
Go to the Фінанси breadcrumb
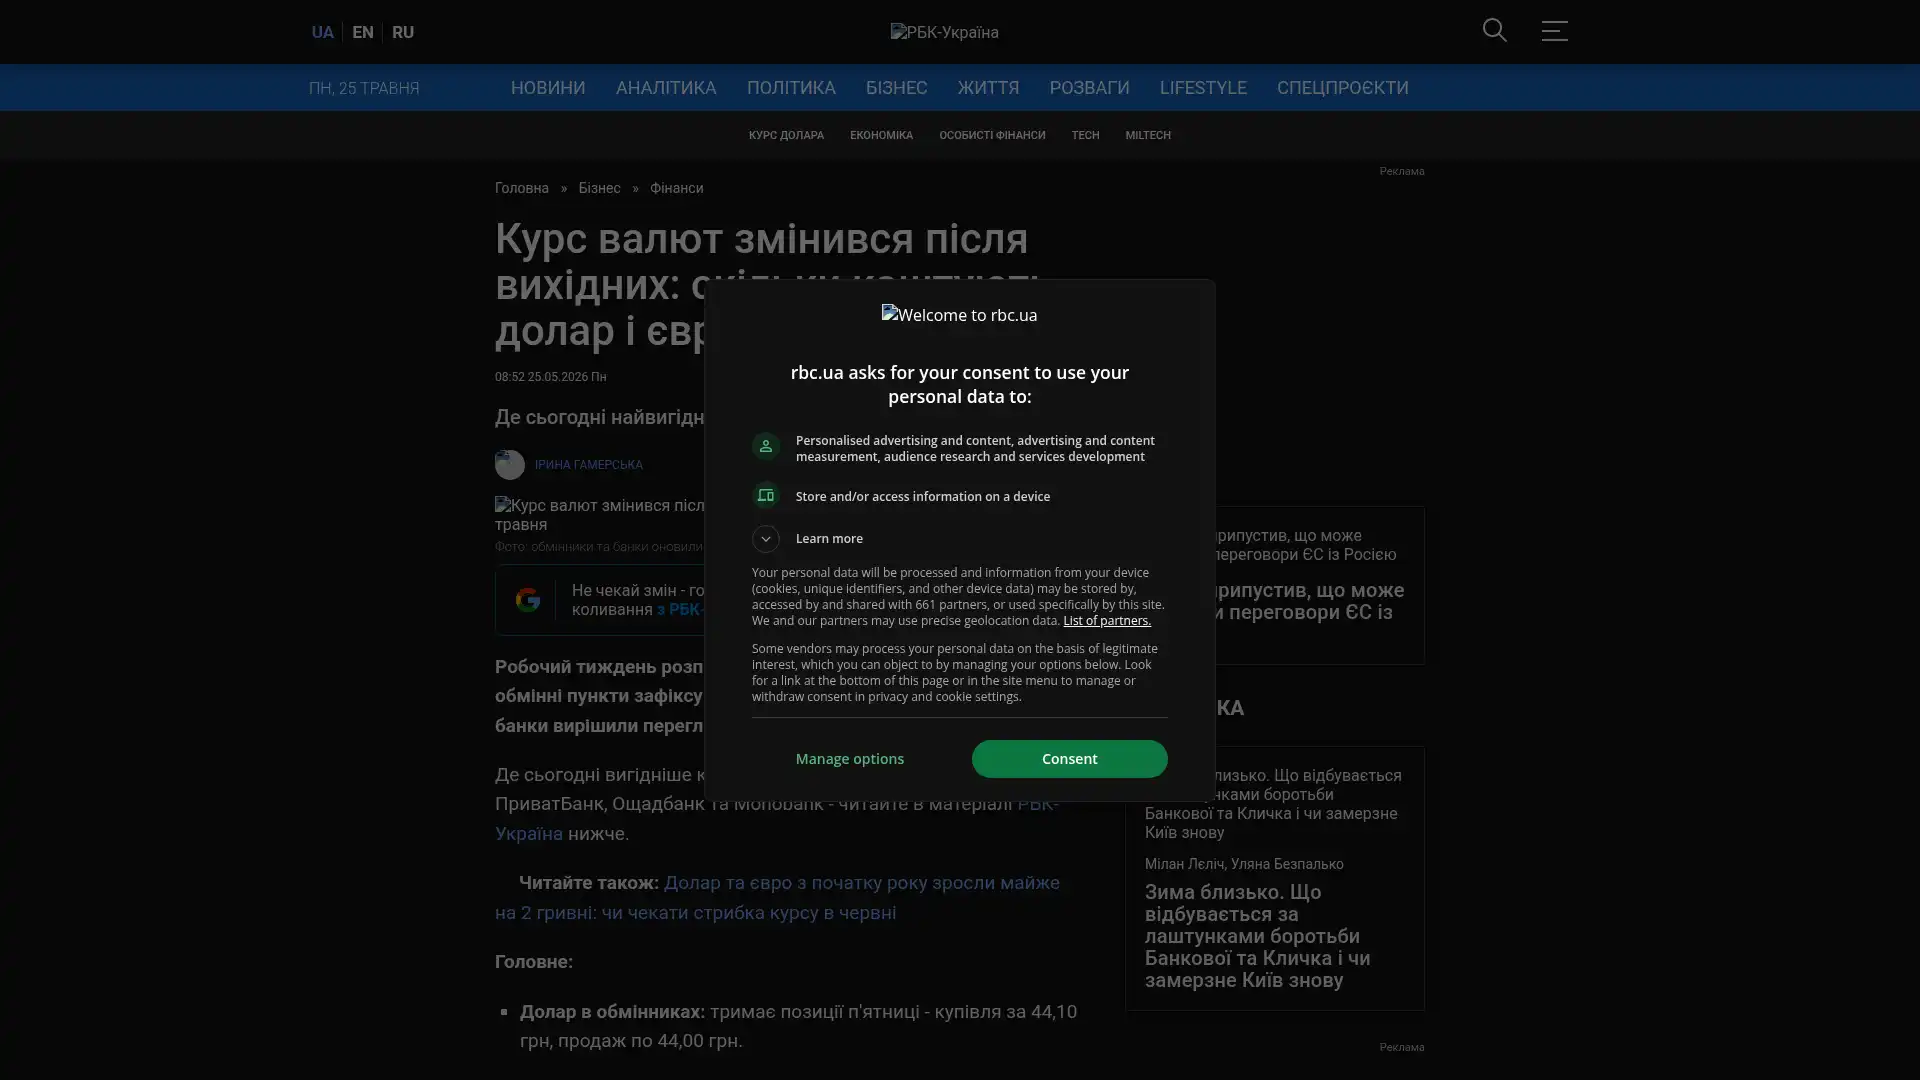[x=676, y=189]
